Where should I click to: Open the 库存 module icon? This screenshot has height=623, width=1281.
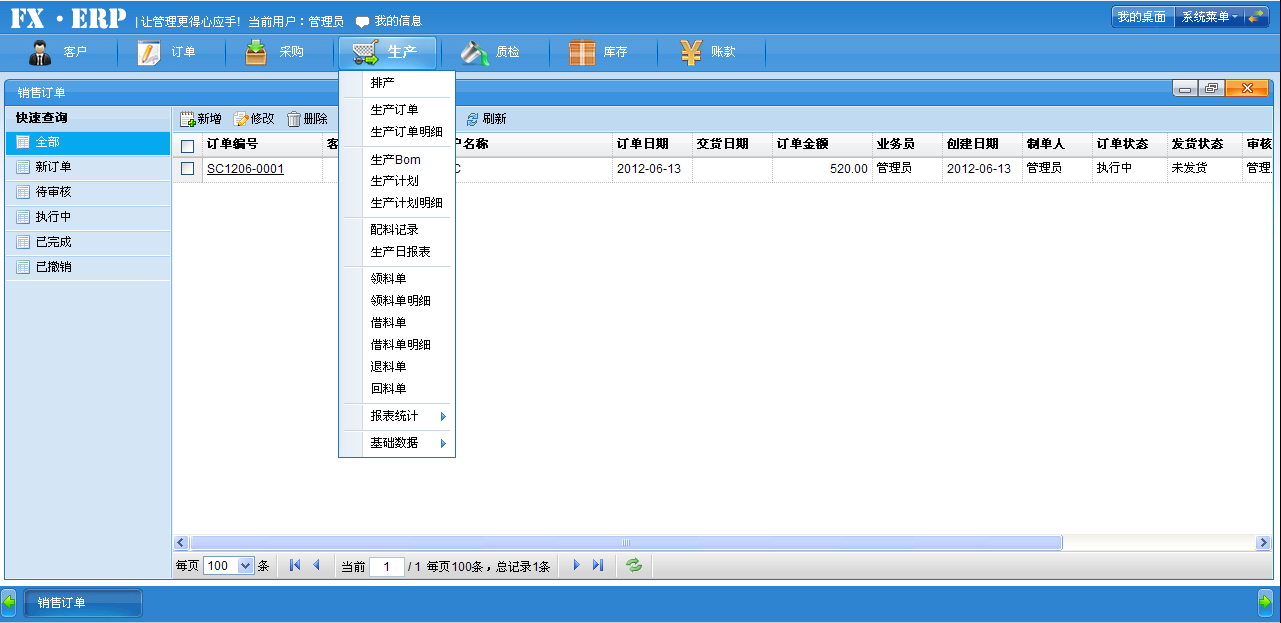[582, 53]
